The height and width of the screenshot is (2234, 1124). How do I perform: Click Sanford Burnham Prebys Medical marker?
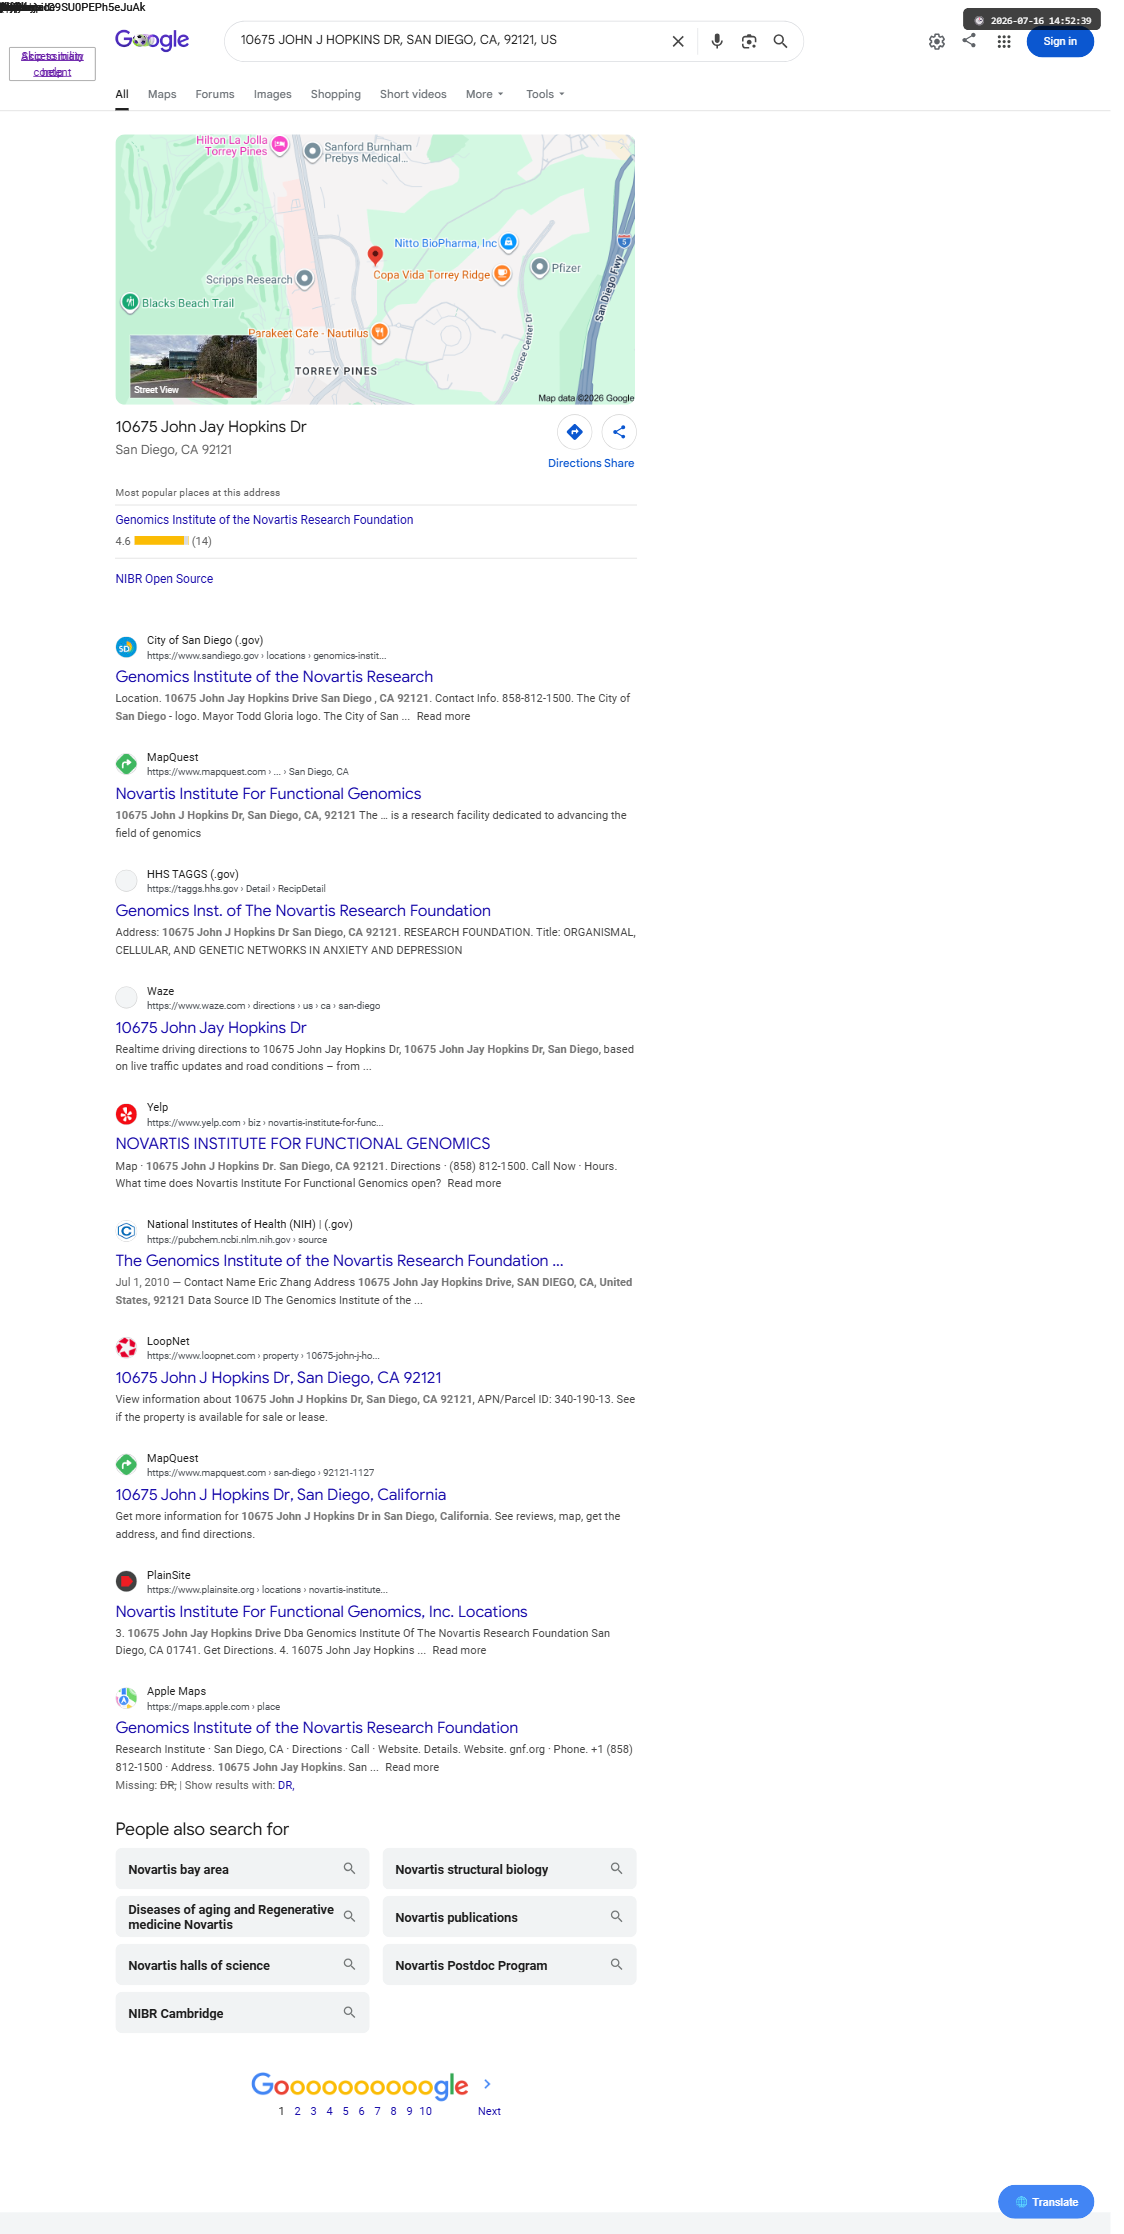[312, 150]
